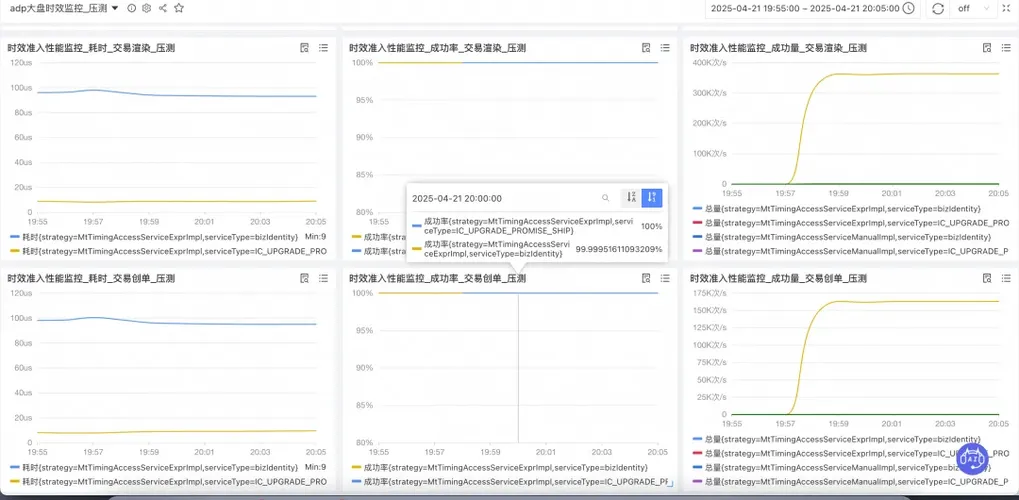Click the dashboard info icon near title
Viewport: 1019px width, 500px height.
click(x=132, y=8)
